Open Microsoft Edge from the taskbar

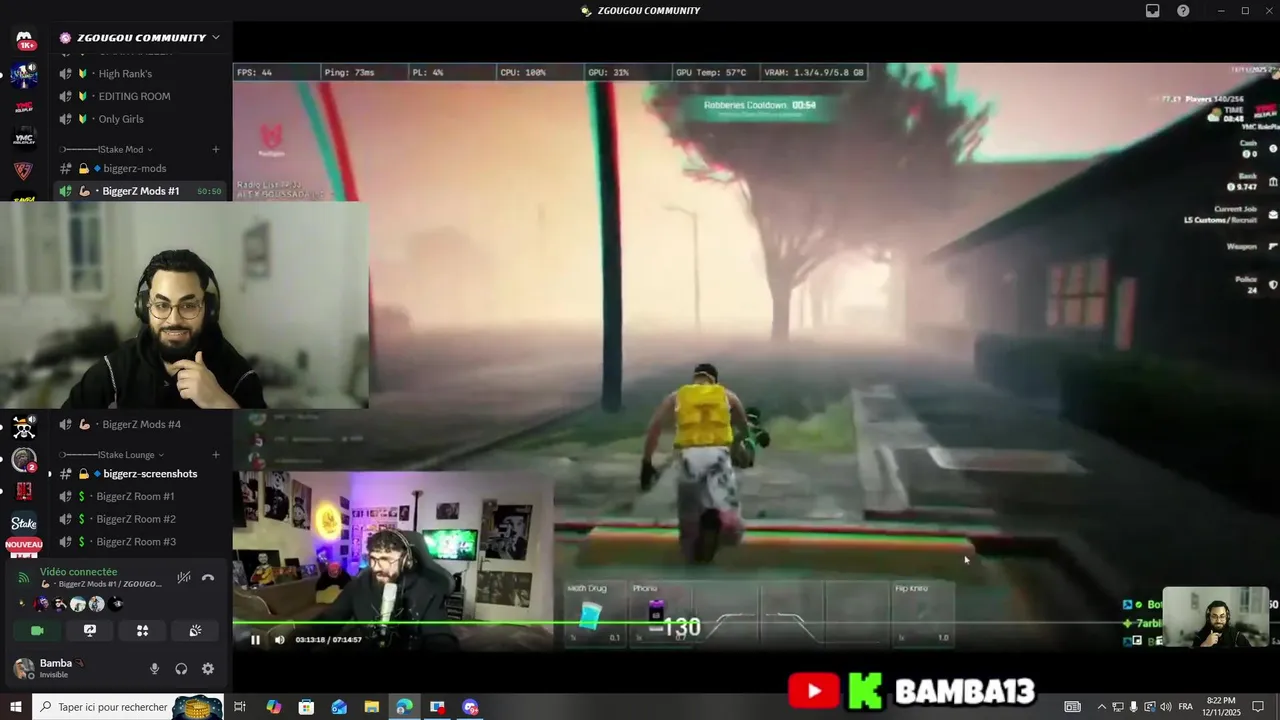(x=404, y=707)
